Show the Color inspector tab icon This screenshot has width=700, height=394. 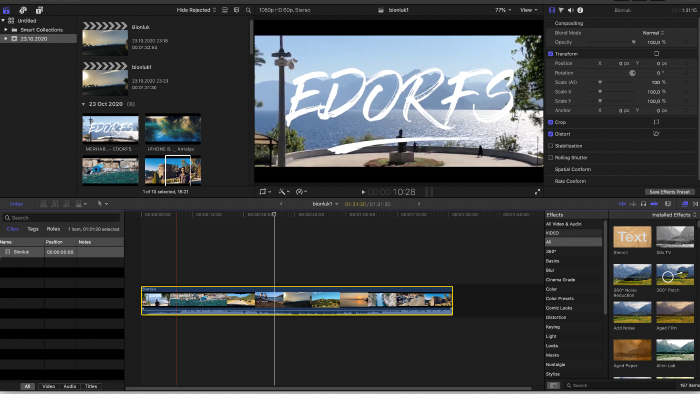tap(561, 10)
